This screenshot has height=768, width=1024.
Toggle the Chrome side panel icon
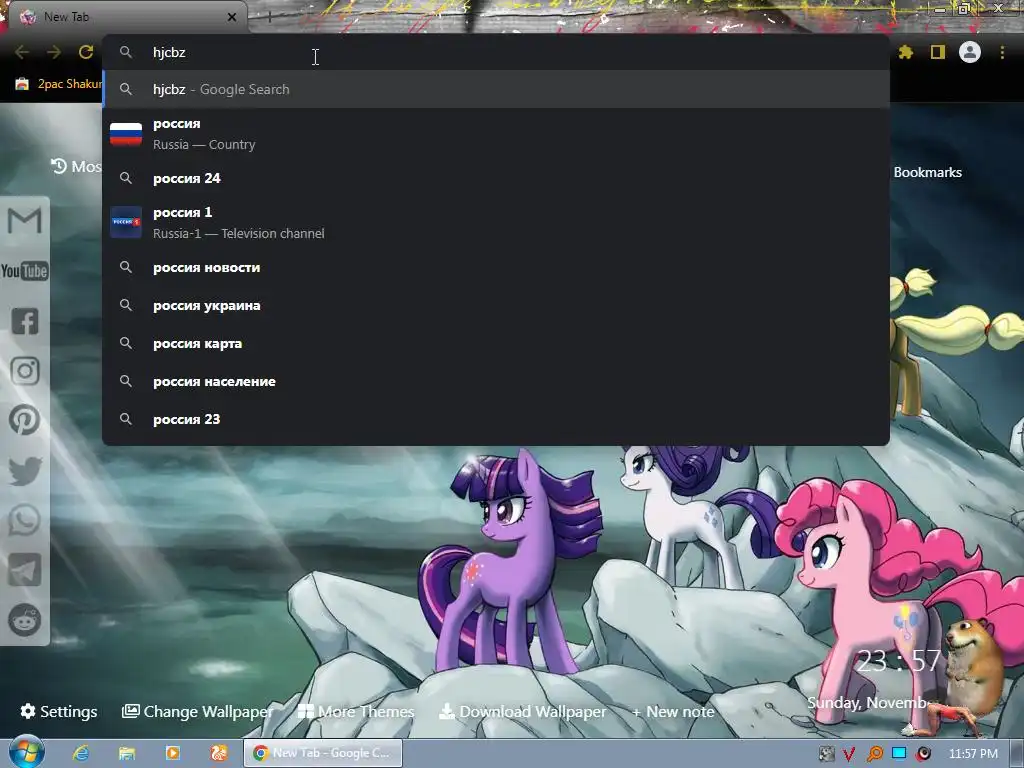[938, 52]
